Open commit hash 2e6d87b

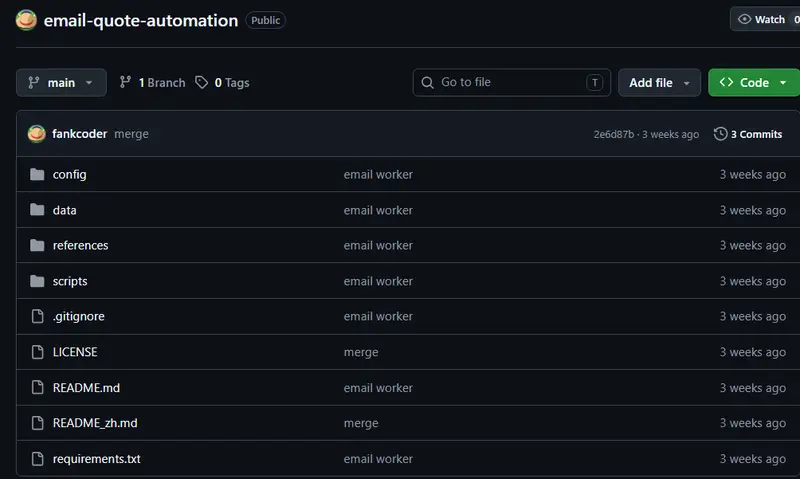(614, 134)
